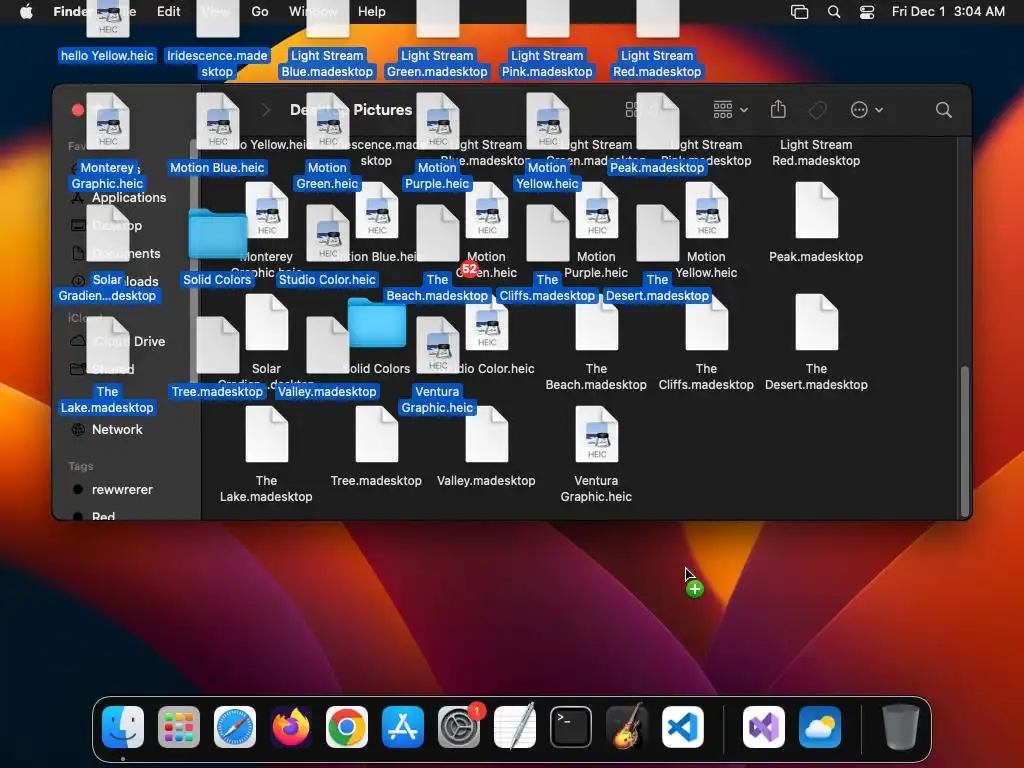
Task: Click the forward chevron in Finder toolbar
Action: click(x=266, y=110)
